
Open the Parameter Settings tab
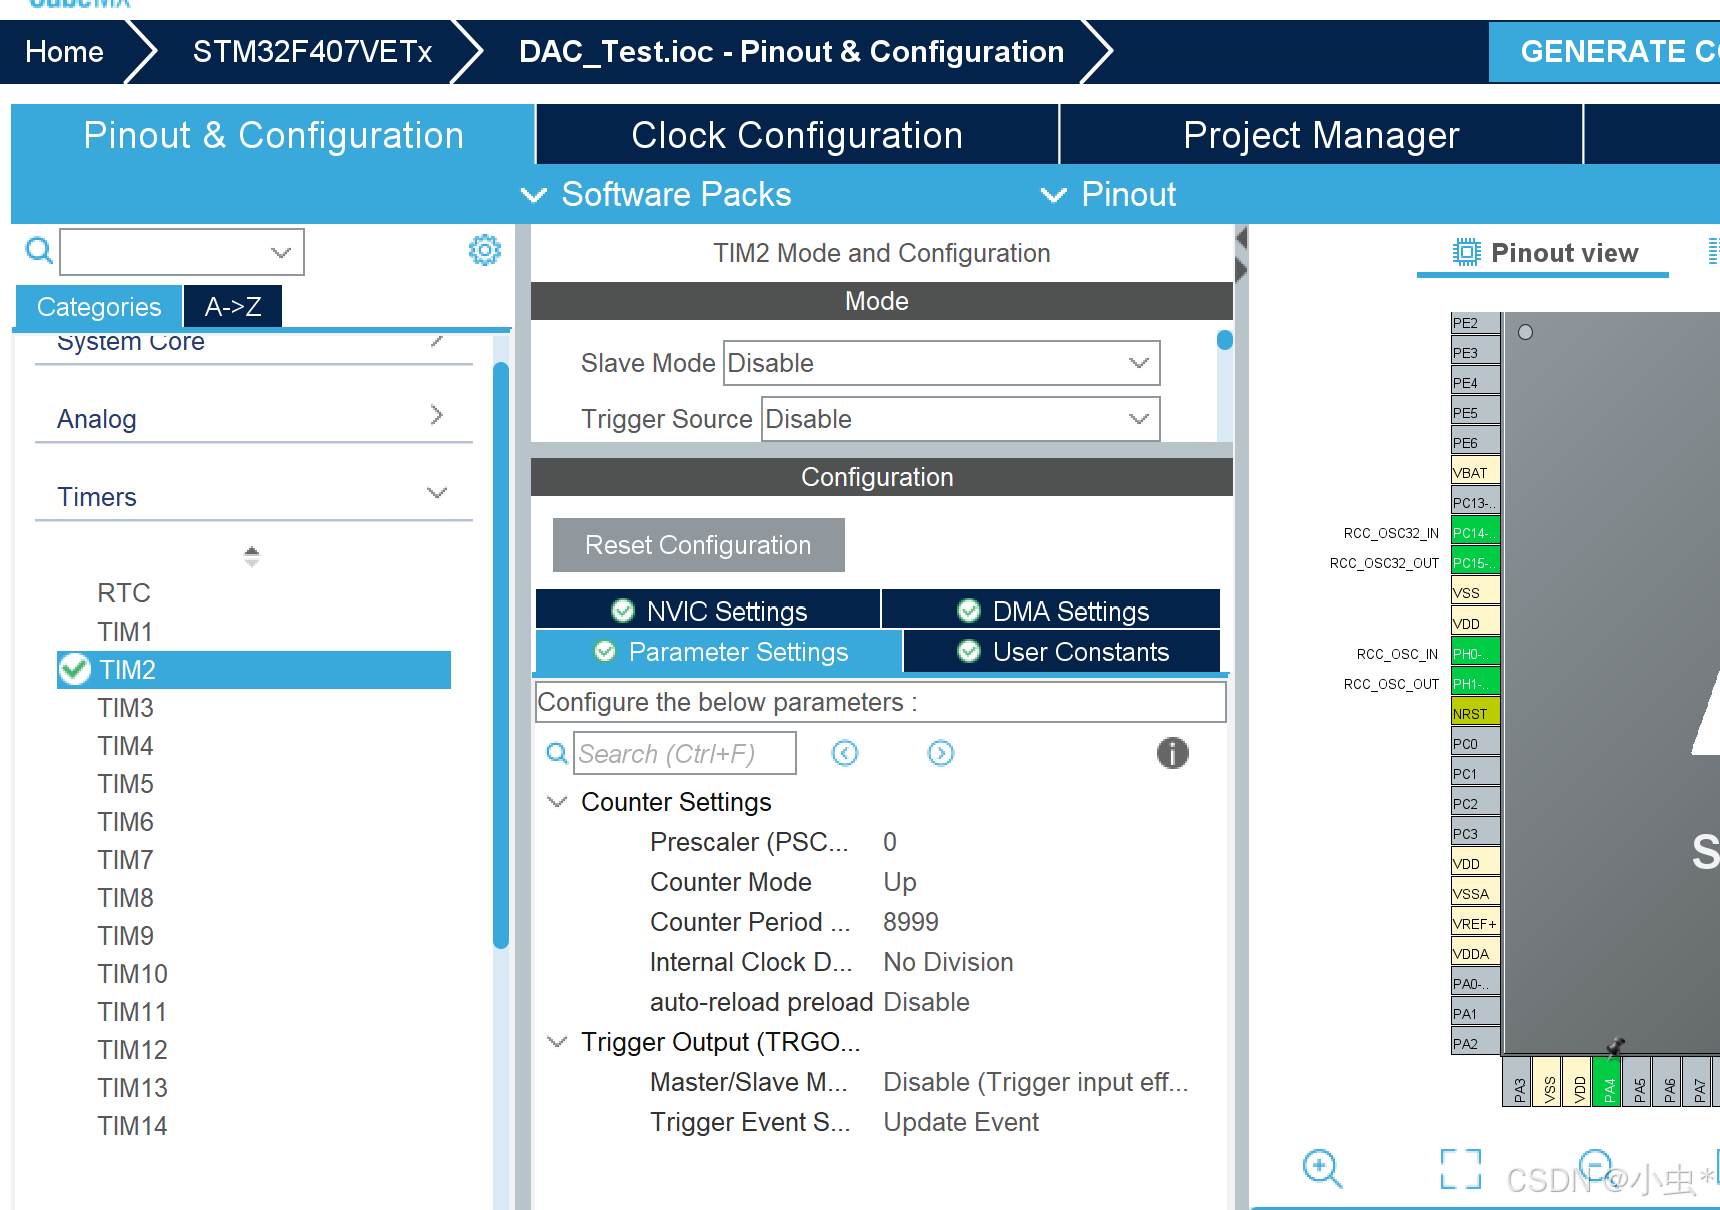tap(719, 652)
